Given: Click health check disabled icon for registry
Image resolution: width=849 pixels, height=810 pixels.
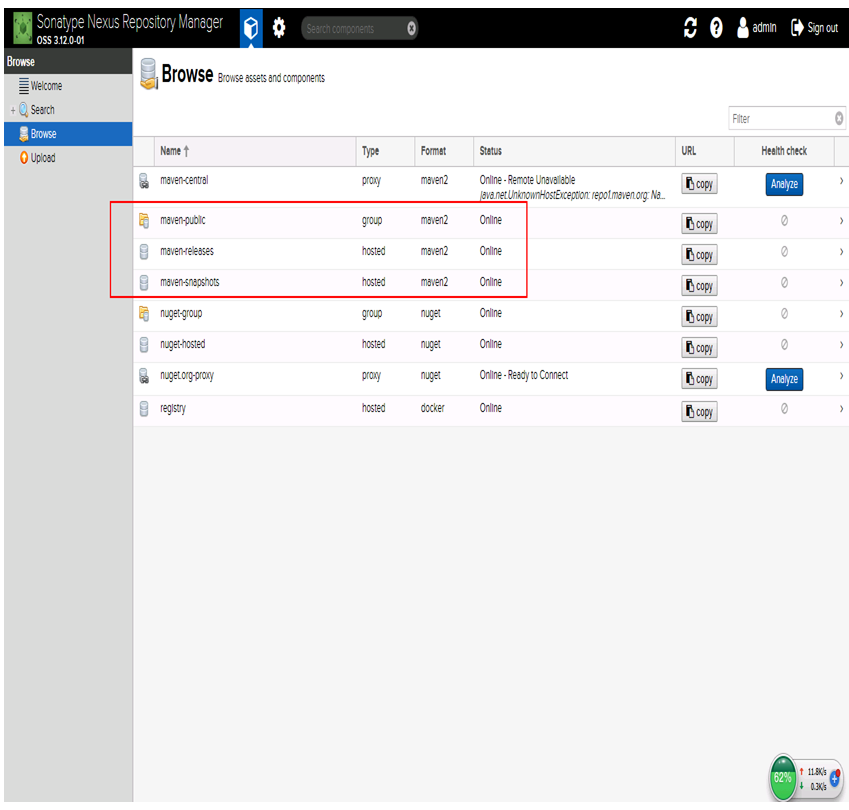Looking at the screenshot, I should 784,408.
